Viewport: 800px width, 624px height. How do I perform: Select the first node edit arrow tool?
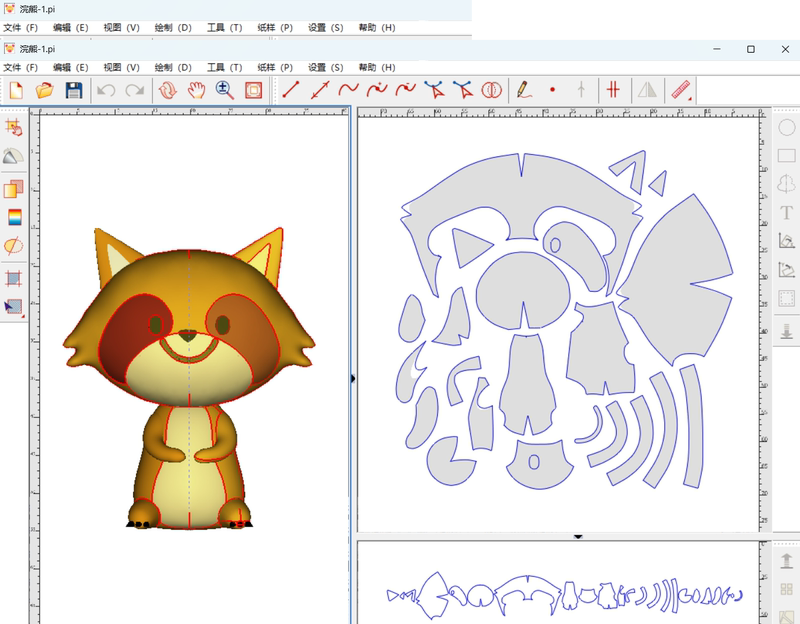click(434, 89)
